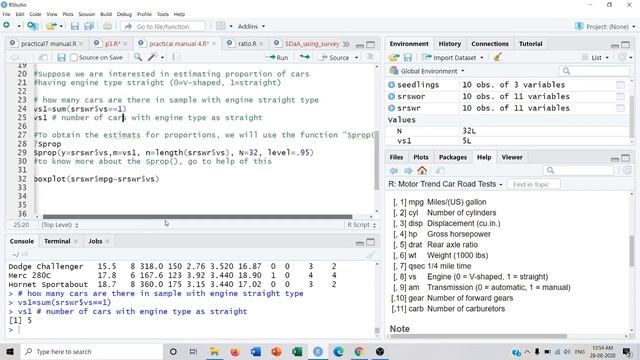Switch to the ratio.R tab

[x=247, y=44]
